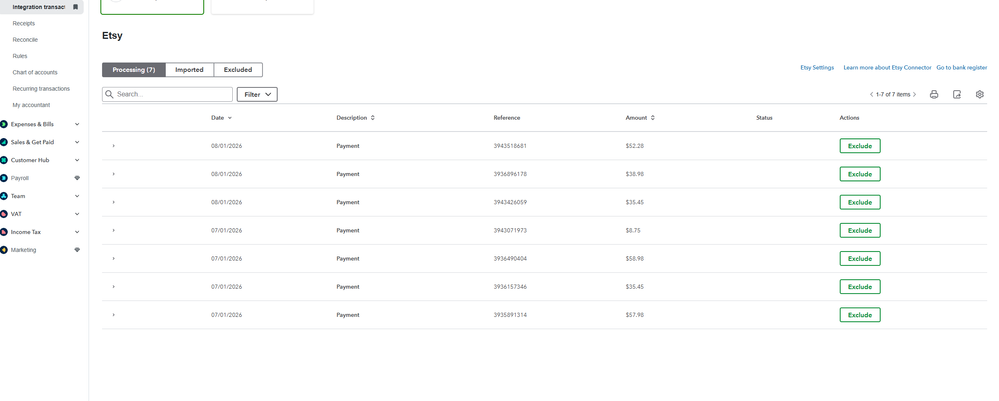Sort the table by Amount column
The image size is (999, 401).
(x=653, y=118)
